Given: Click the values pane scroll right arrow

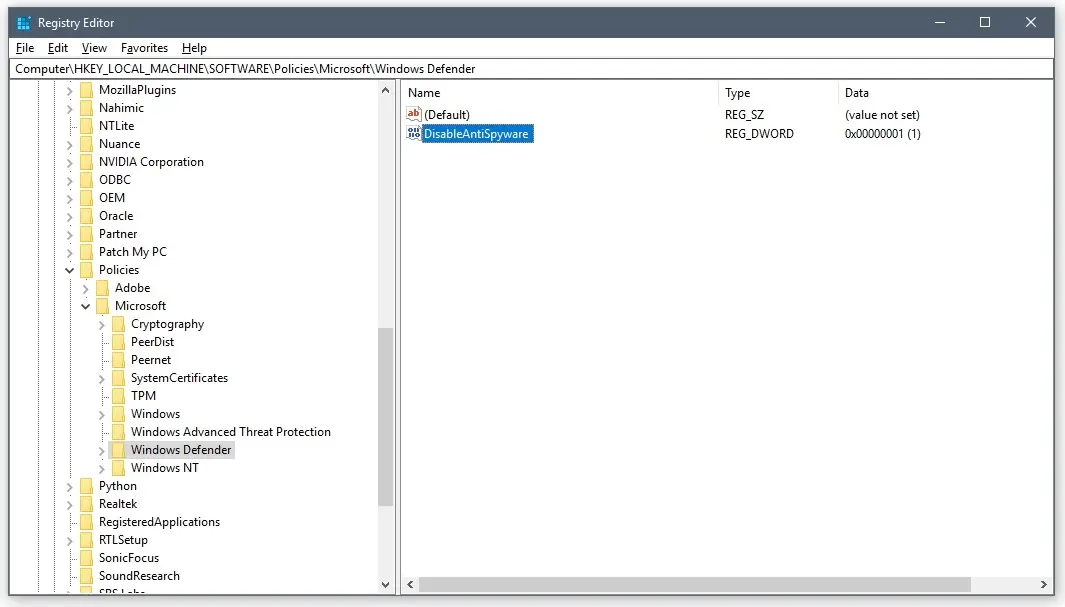Looking at the screenshot, I should coord(1044,585).
